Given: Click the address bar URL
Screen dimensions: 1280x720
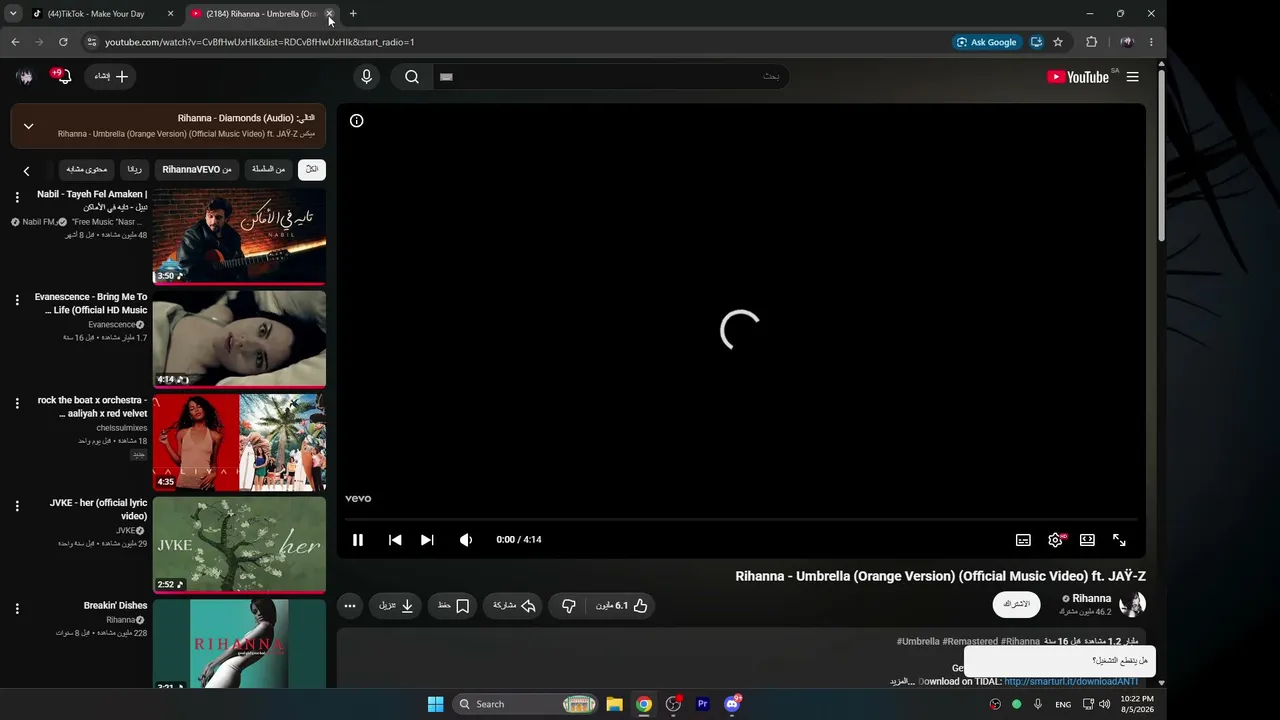Looking at the screenshot, I should coord(260,42).
